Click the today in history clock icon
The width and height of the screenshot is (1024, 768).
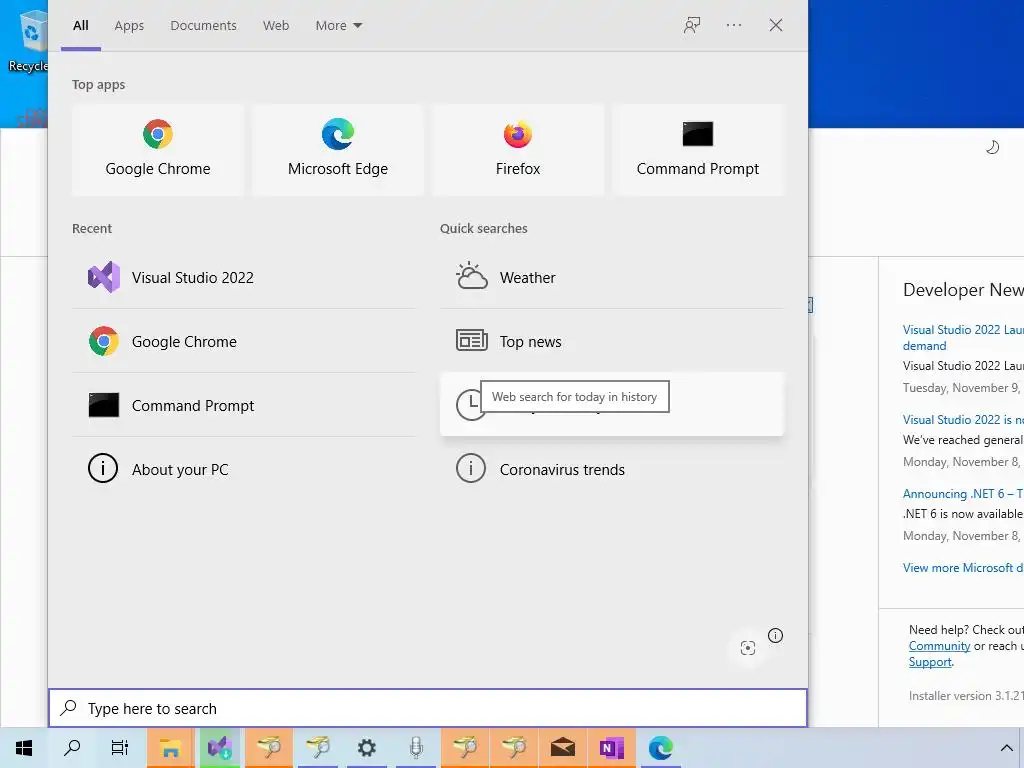(468, 406)
